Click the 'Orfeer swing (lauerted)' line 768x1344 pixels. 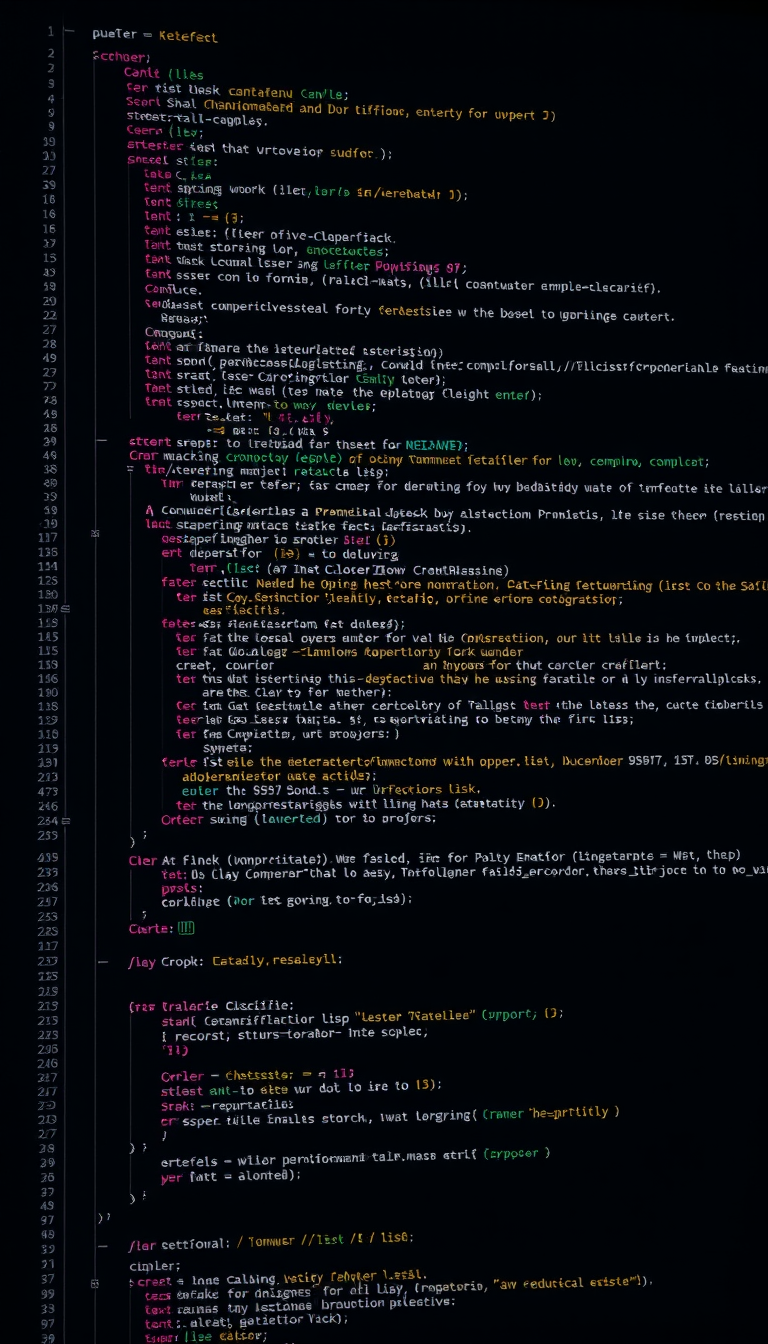298,818
